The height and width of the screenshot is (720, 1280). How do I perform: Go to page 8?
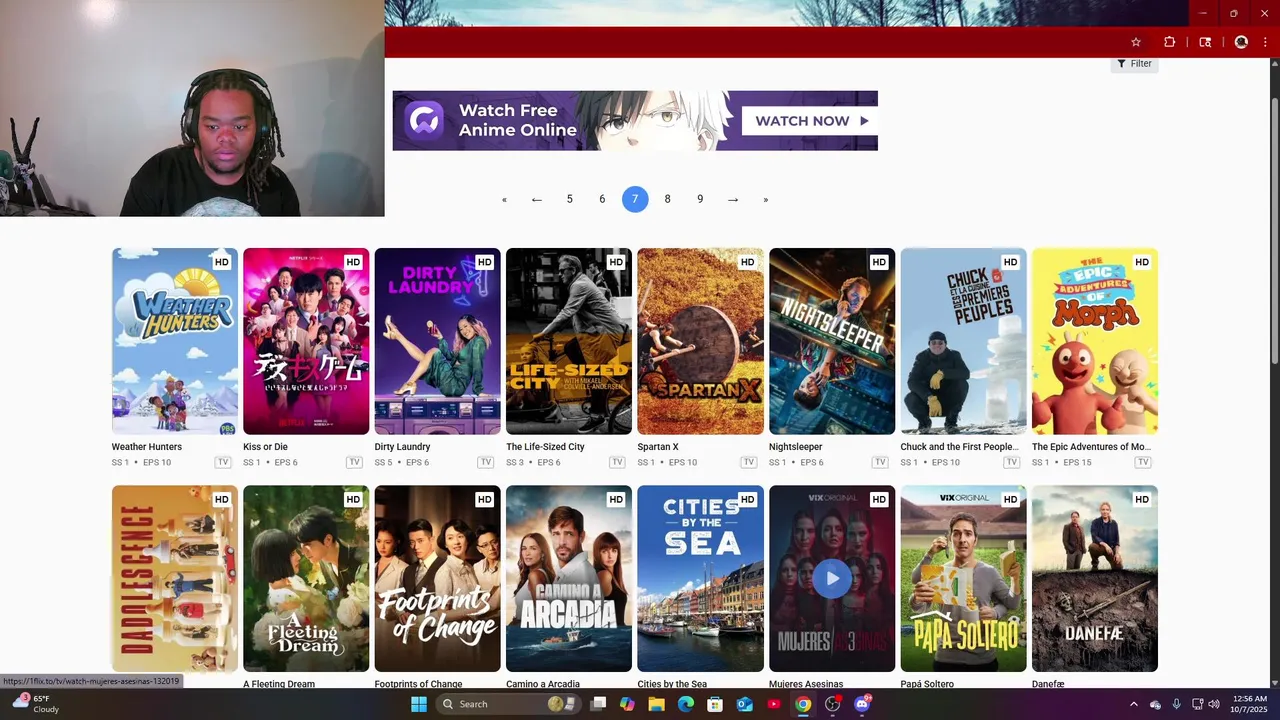[x=668, y=199]
